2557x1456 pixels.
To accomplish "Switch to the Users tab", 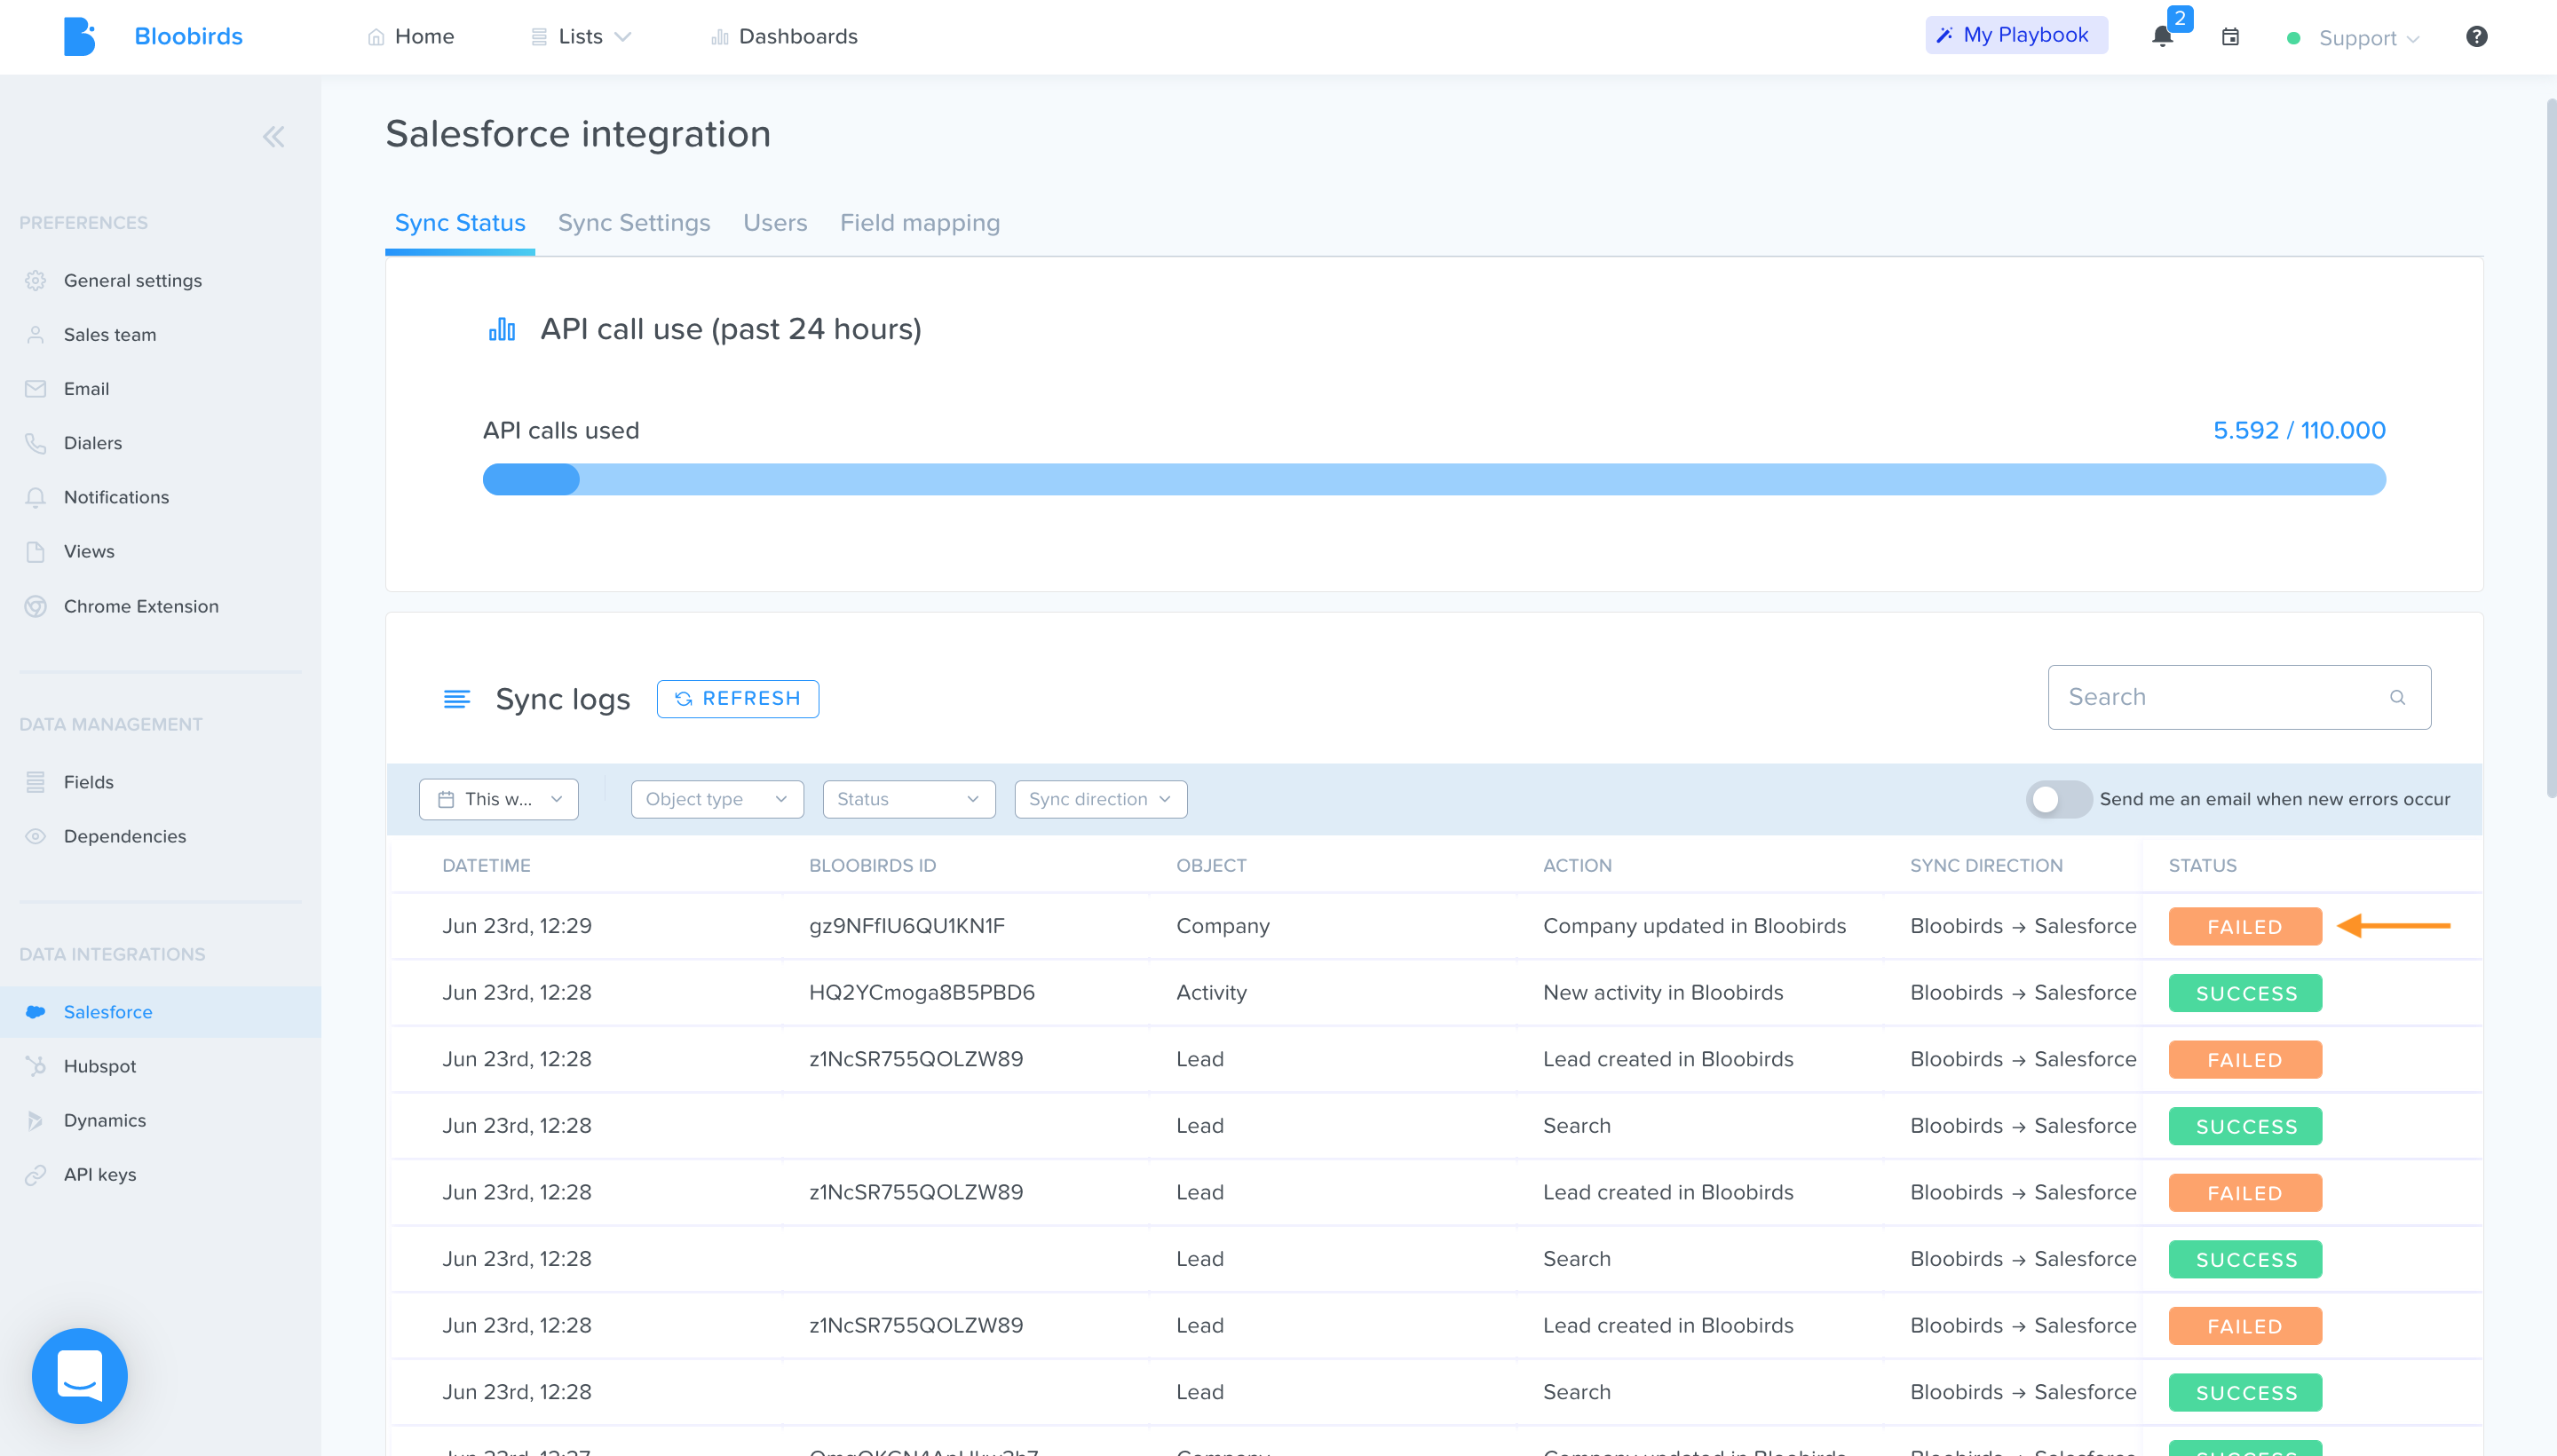I will [x=775, y=223].
